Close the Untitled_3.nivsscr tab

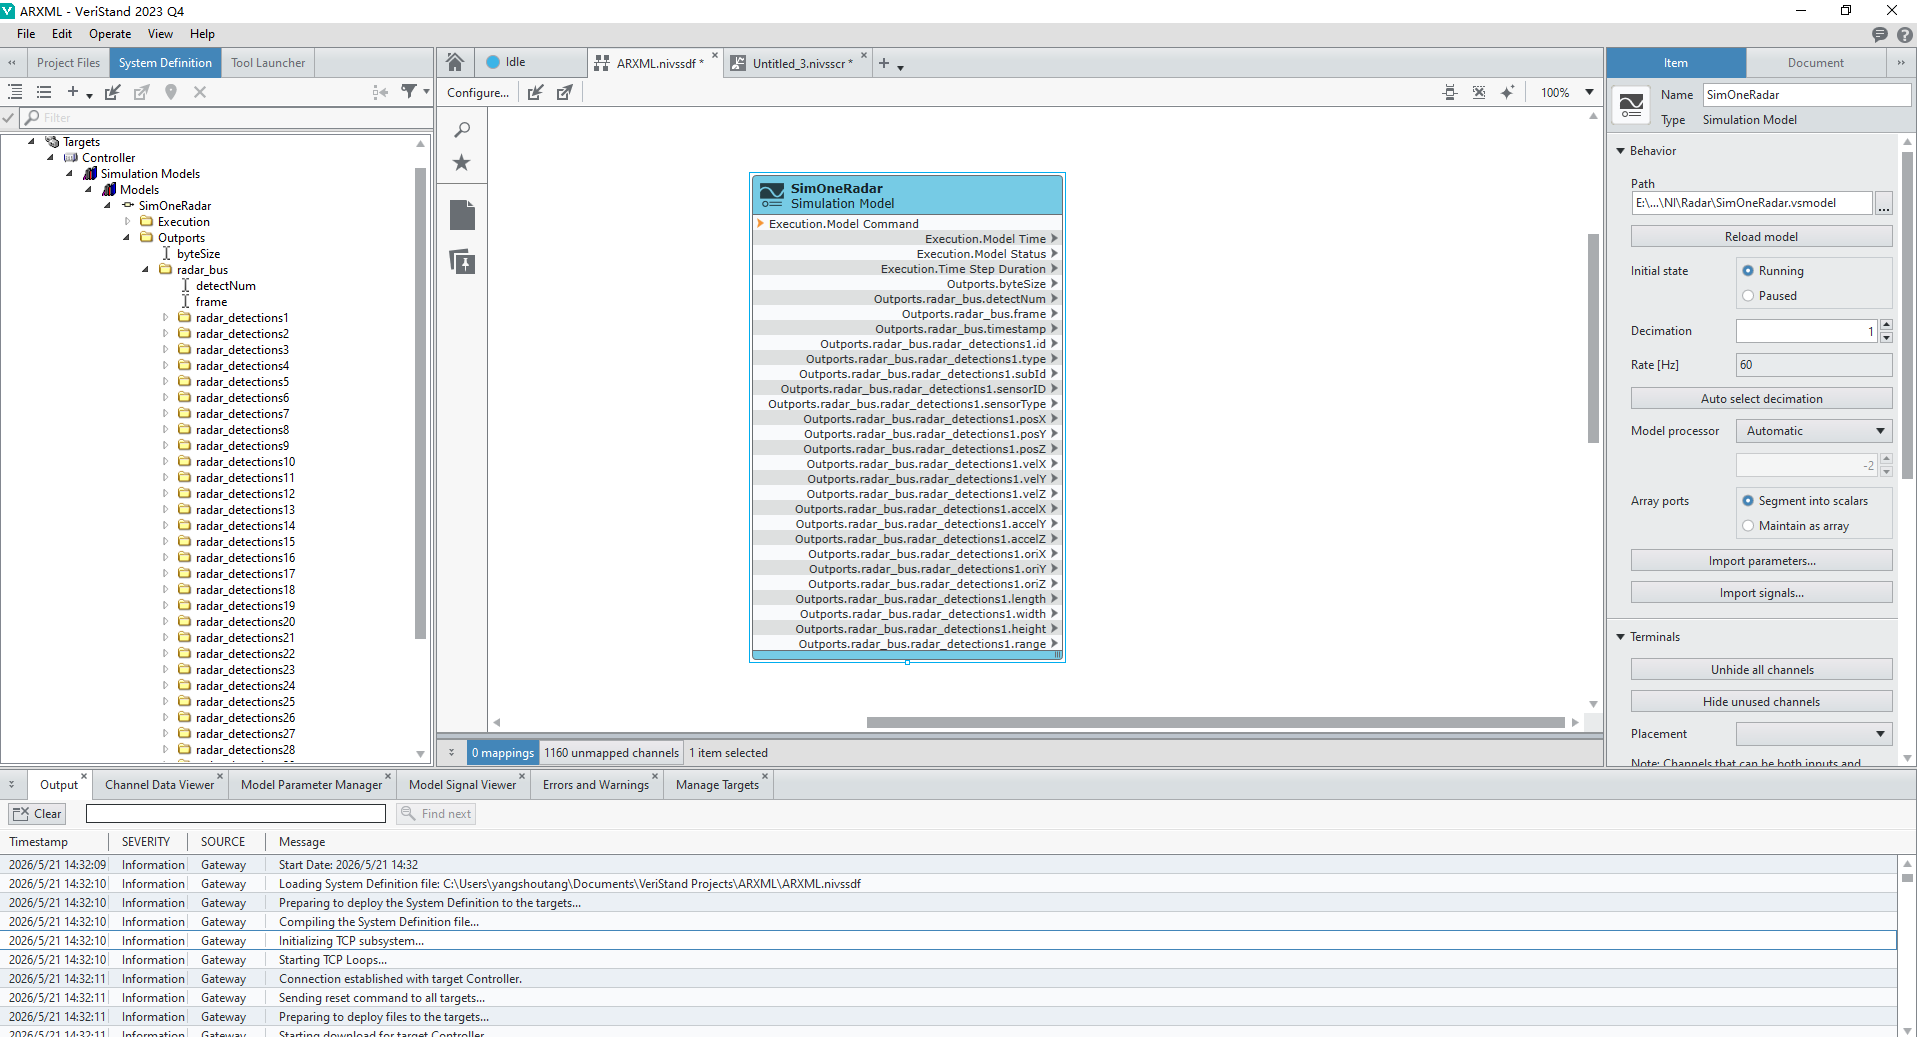click(x=864, y=55)
